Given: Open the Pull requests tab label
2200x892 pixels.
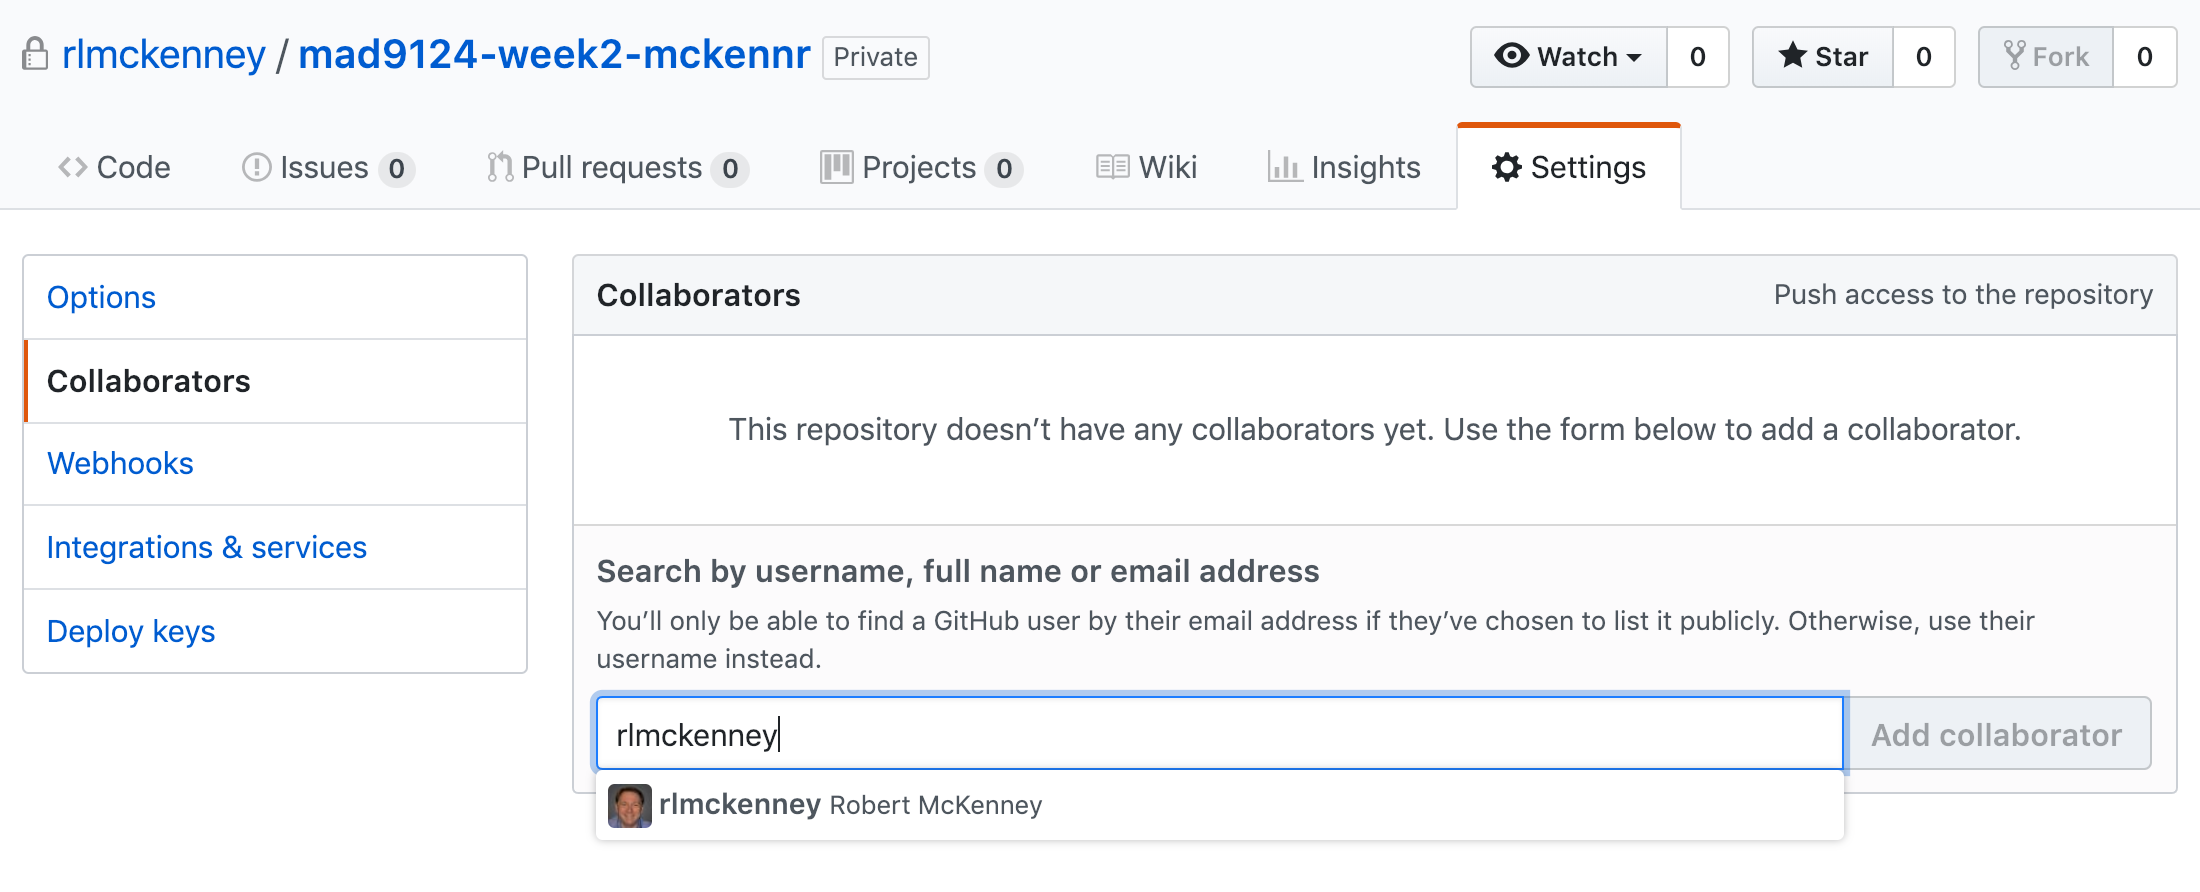Looking at the screenshot, I should click(612, 167).
